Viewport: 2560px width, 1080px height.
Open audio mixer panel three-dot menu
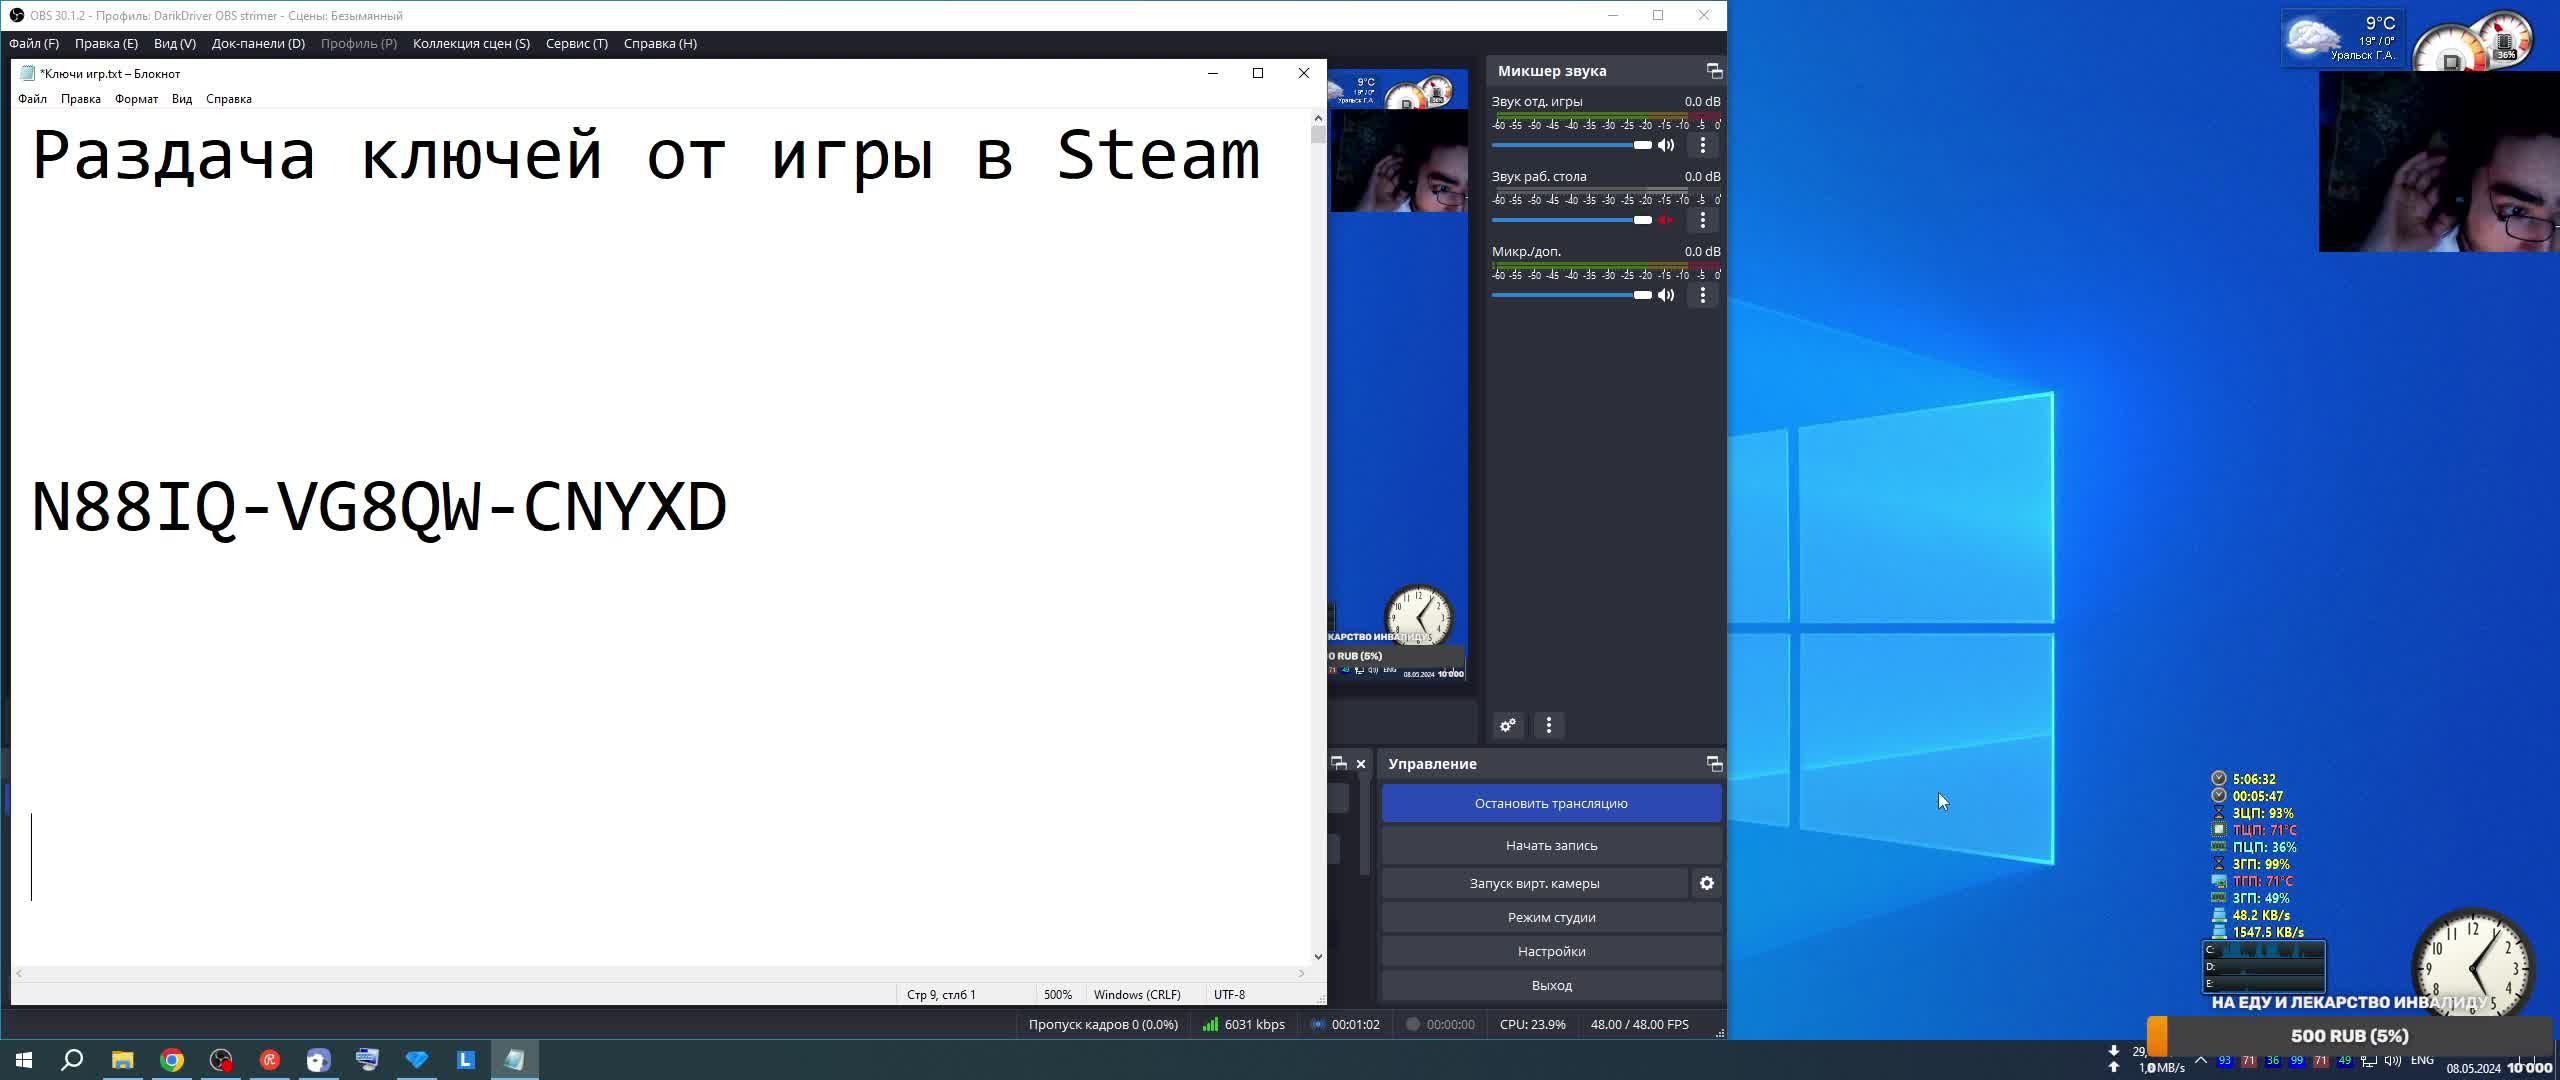pyautogui.click(x=1549, y=725)
